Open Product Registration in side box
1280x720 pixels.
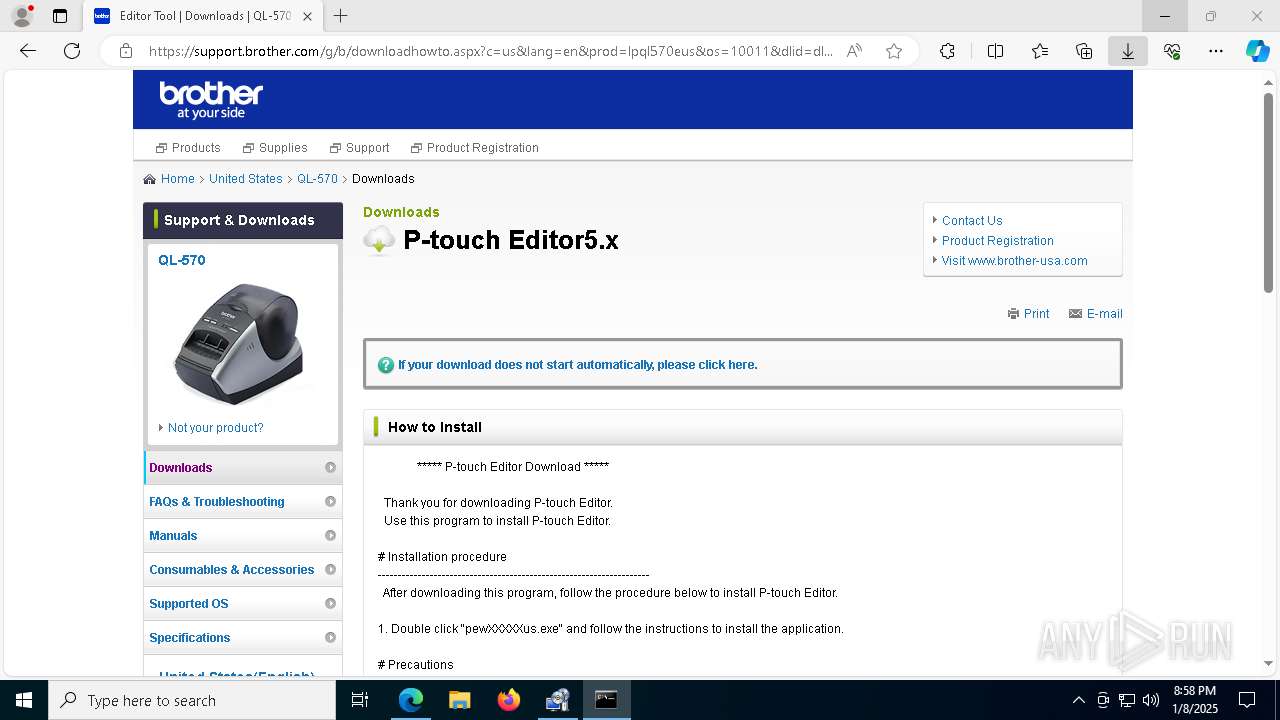[998, 241]
